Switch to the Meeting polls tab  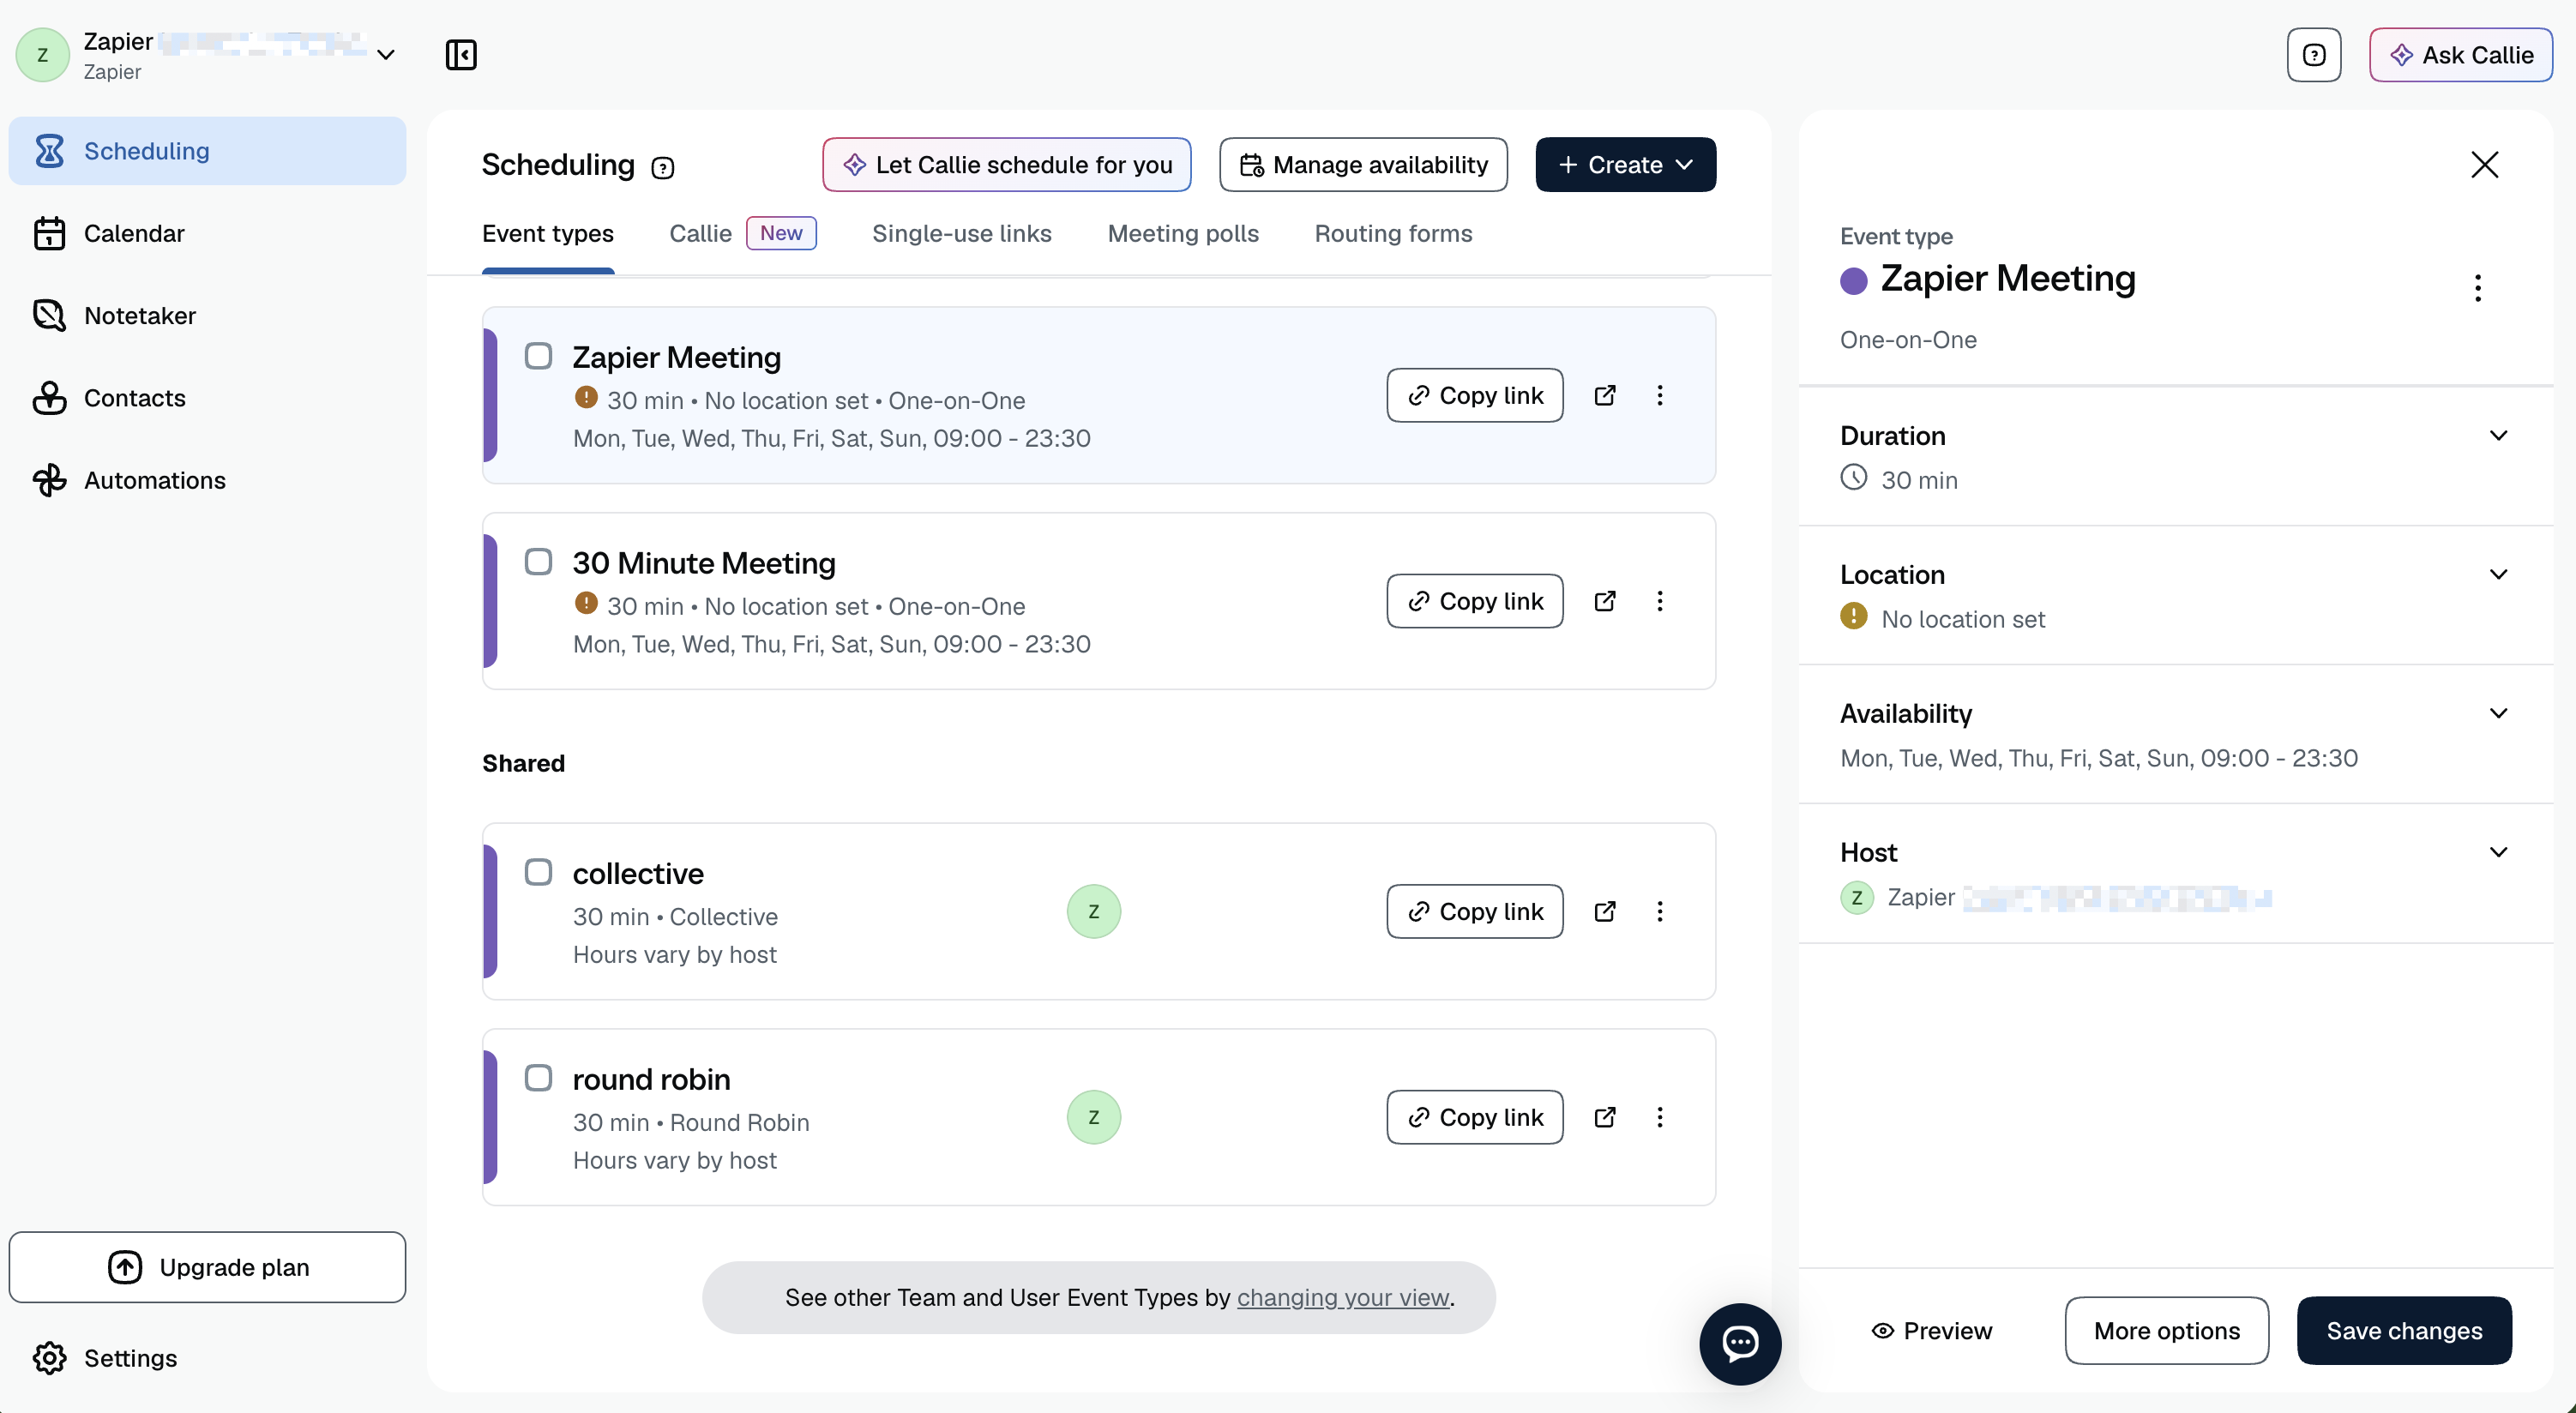tap(1183, 234)
